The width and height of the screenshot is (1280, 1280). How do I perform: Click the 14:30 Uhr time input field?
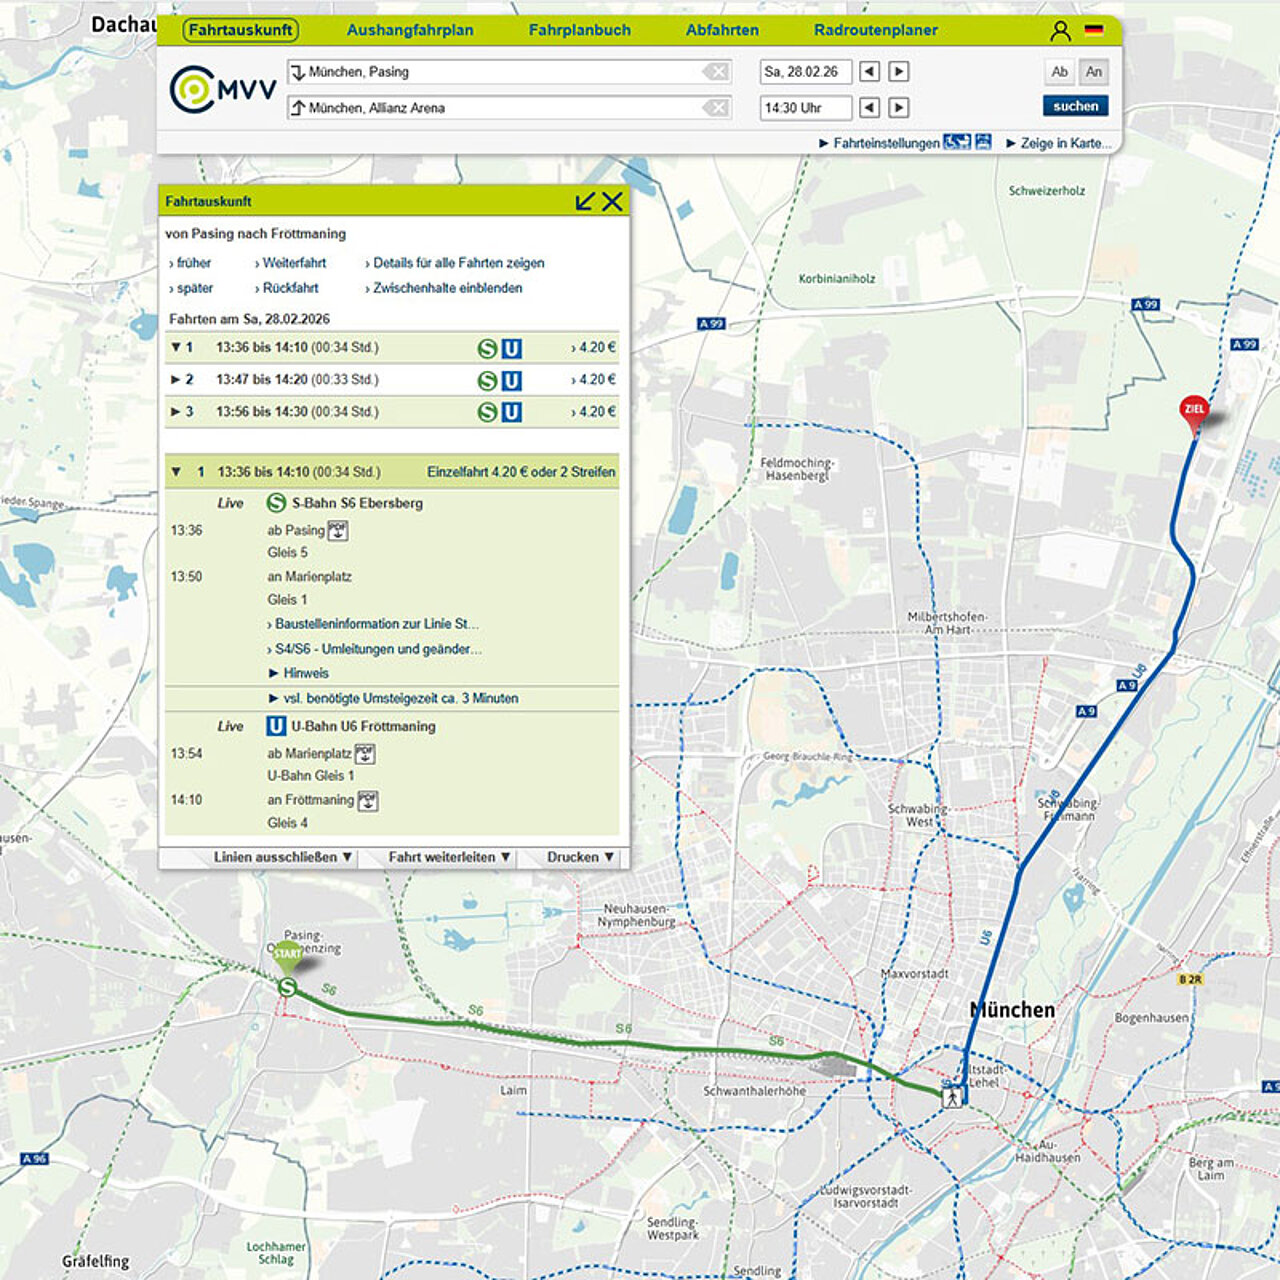point(805,108)
